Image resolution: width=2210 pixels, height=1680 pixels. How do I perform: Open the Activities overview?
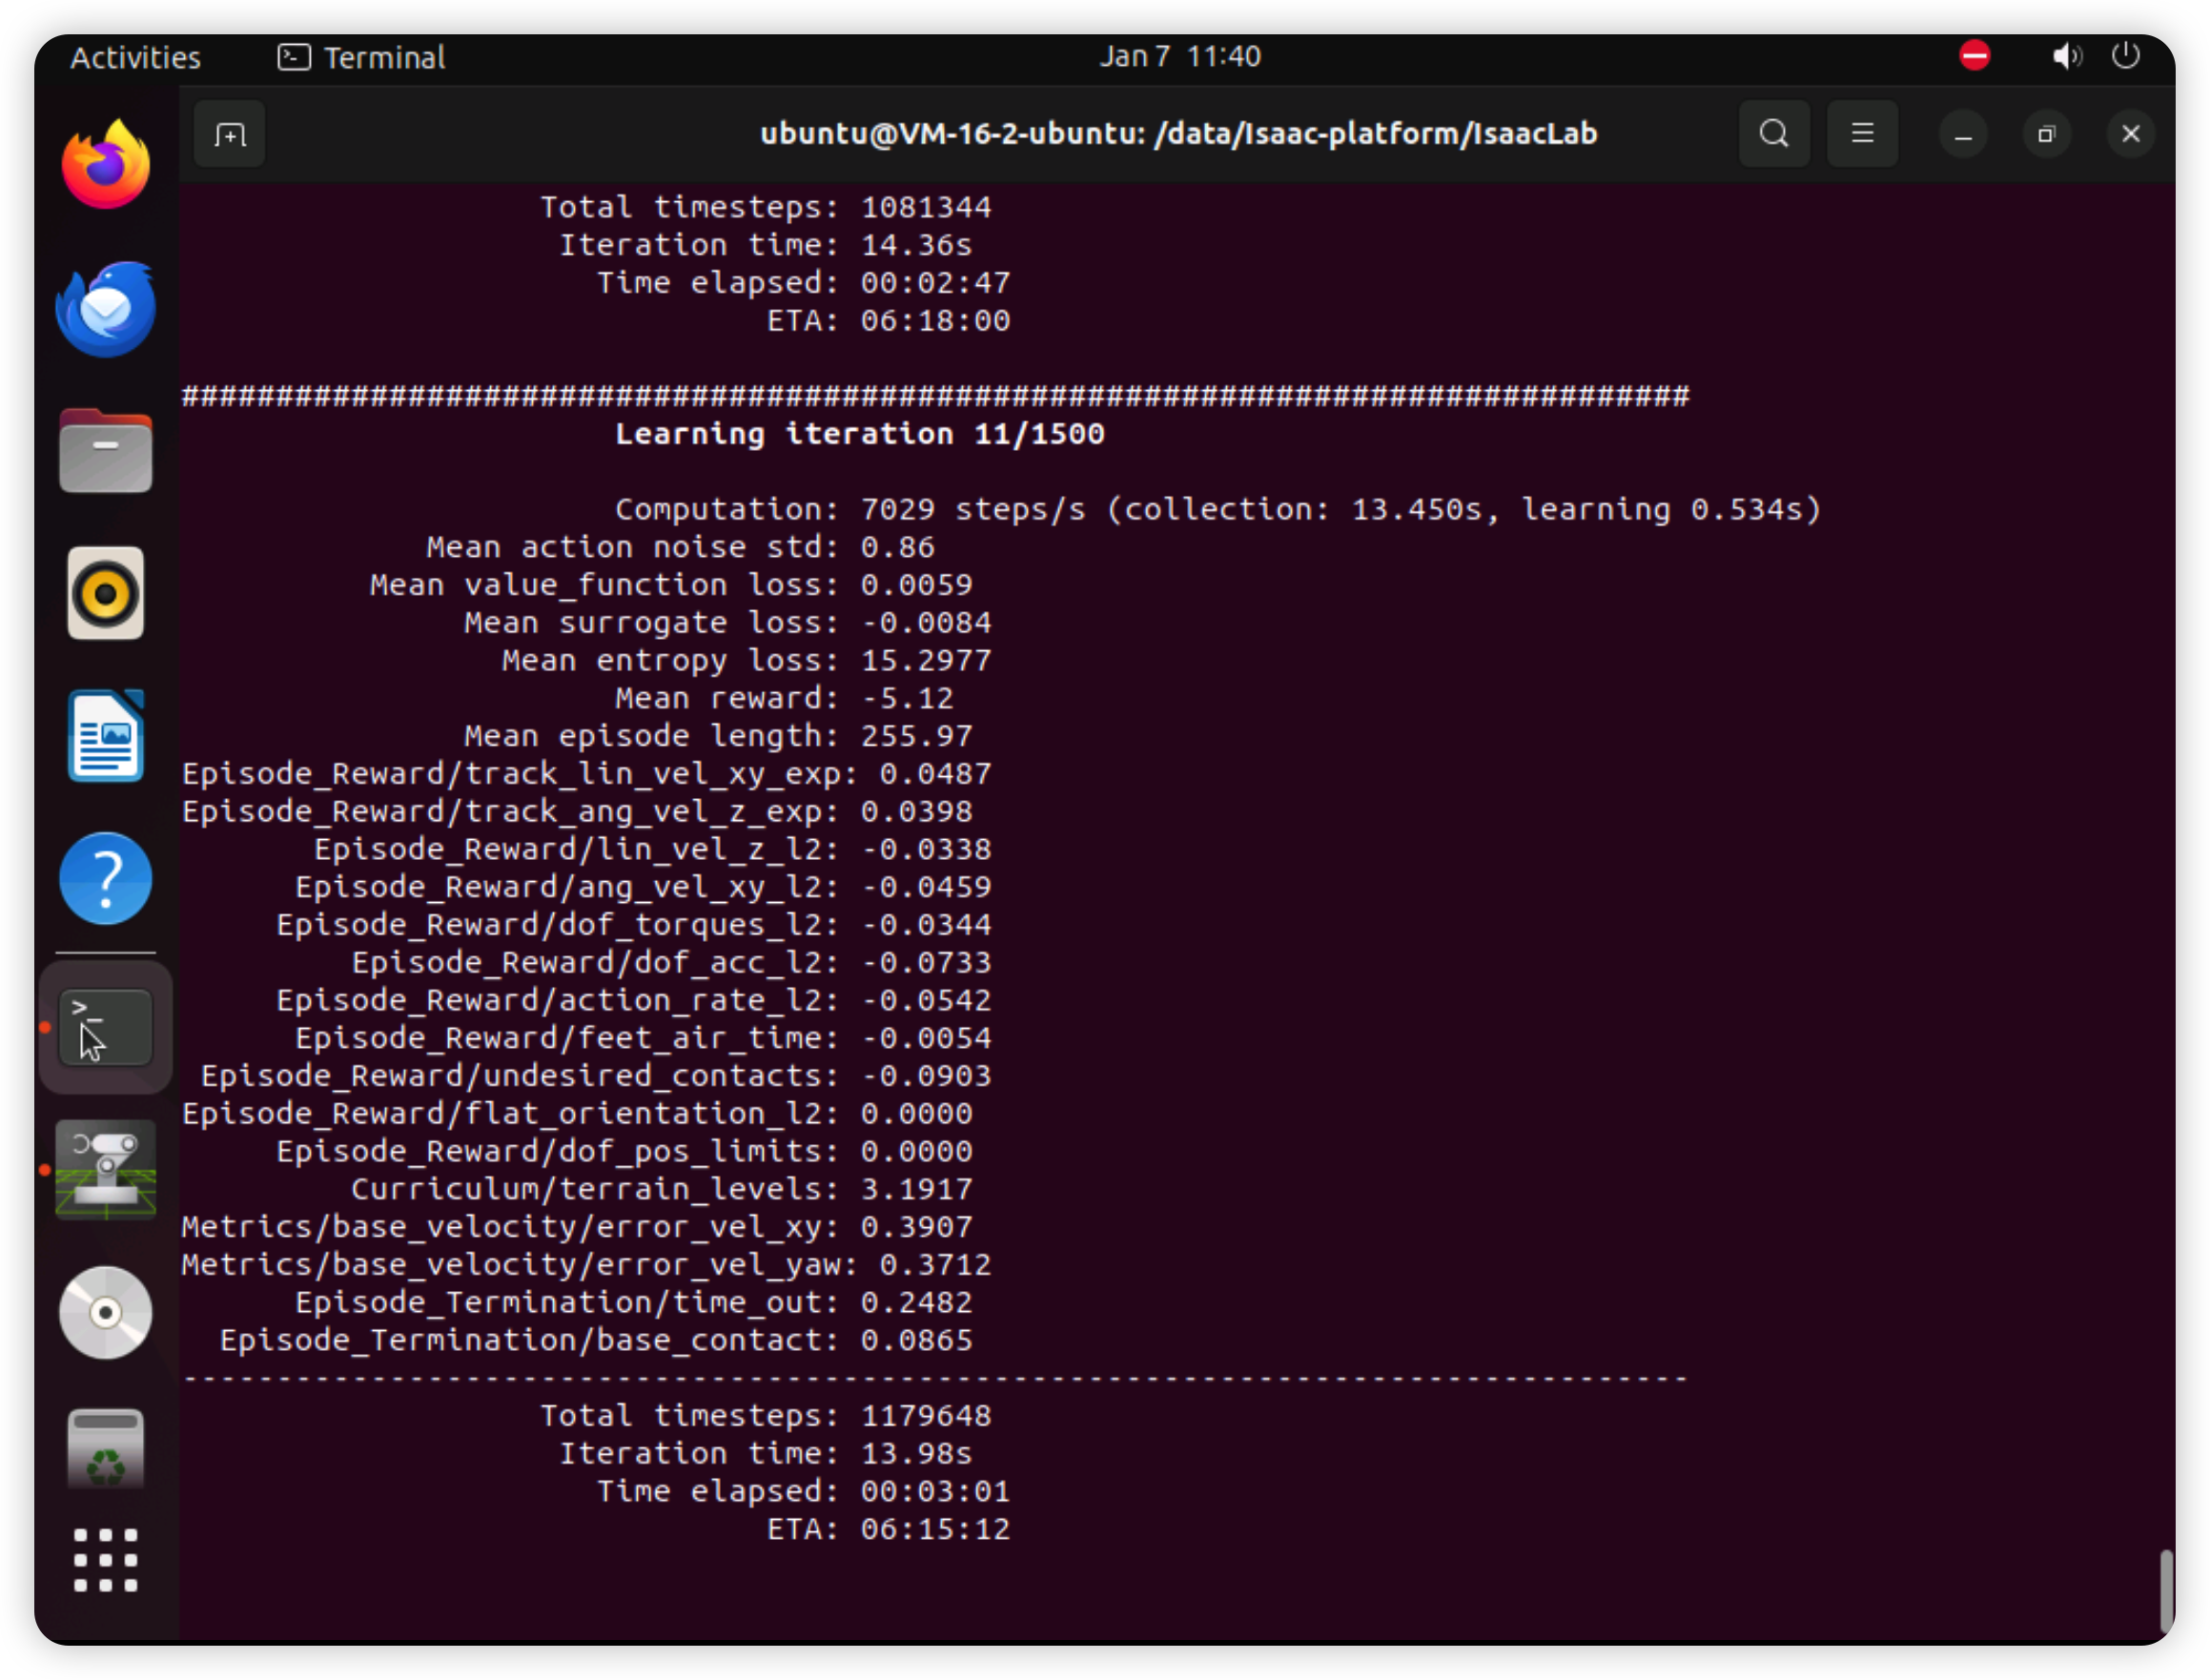pos(135,57)
